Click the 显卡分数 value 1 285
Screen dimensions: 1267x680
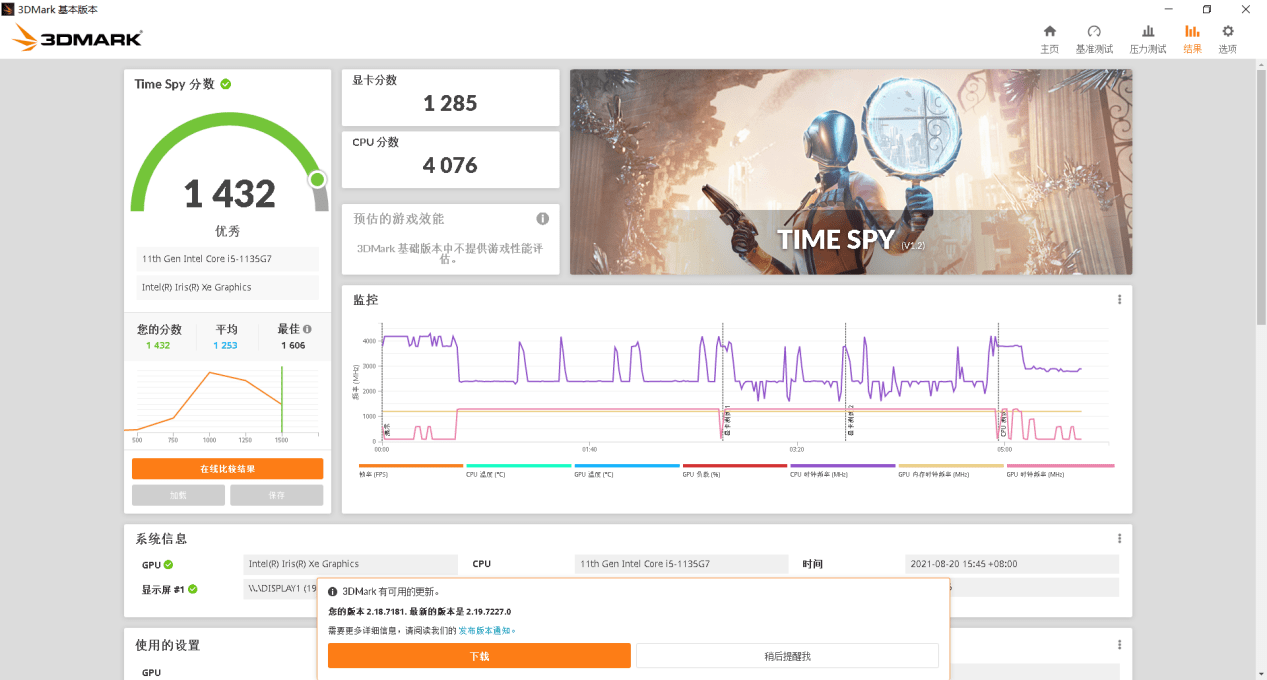coord(451,103)
